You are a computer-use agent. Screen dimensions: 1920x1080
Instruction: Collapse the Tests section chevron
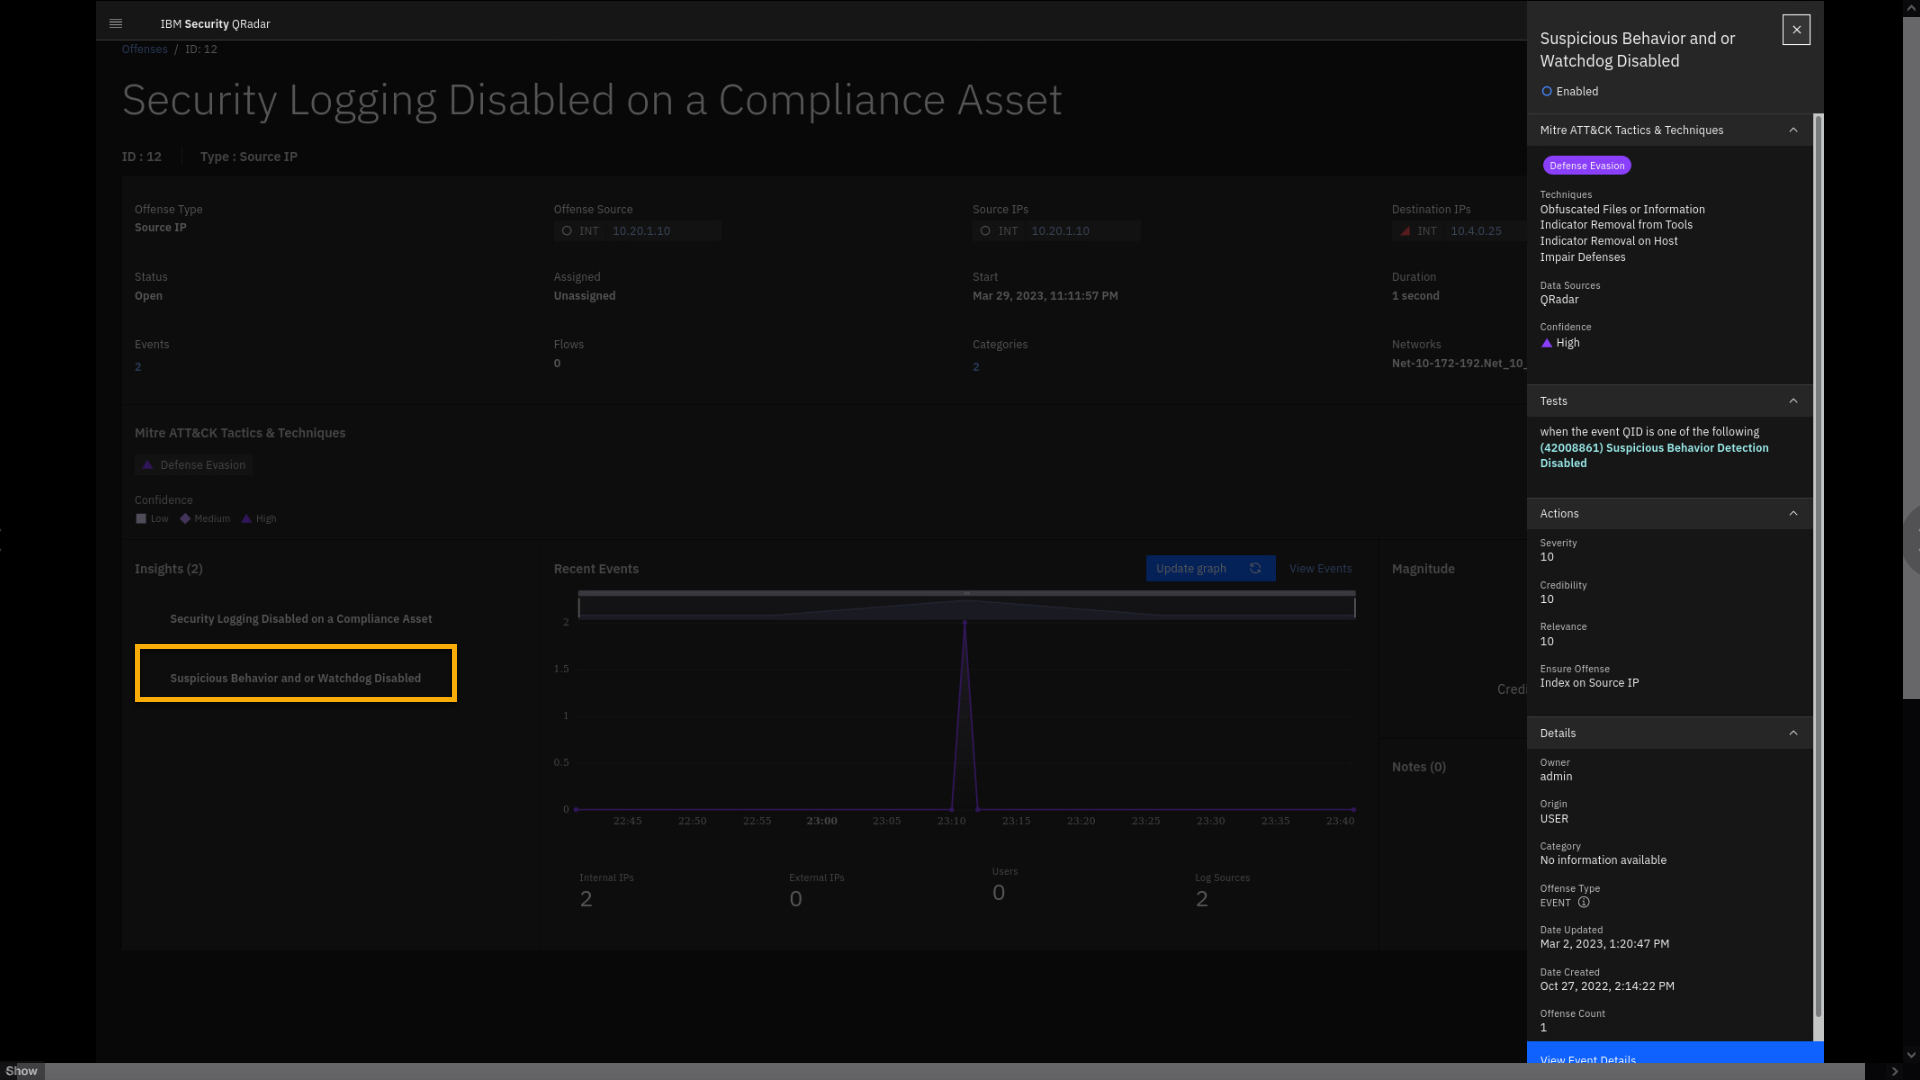click(x=1793, y=401)
